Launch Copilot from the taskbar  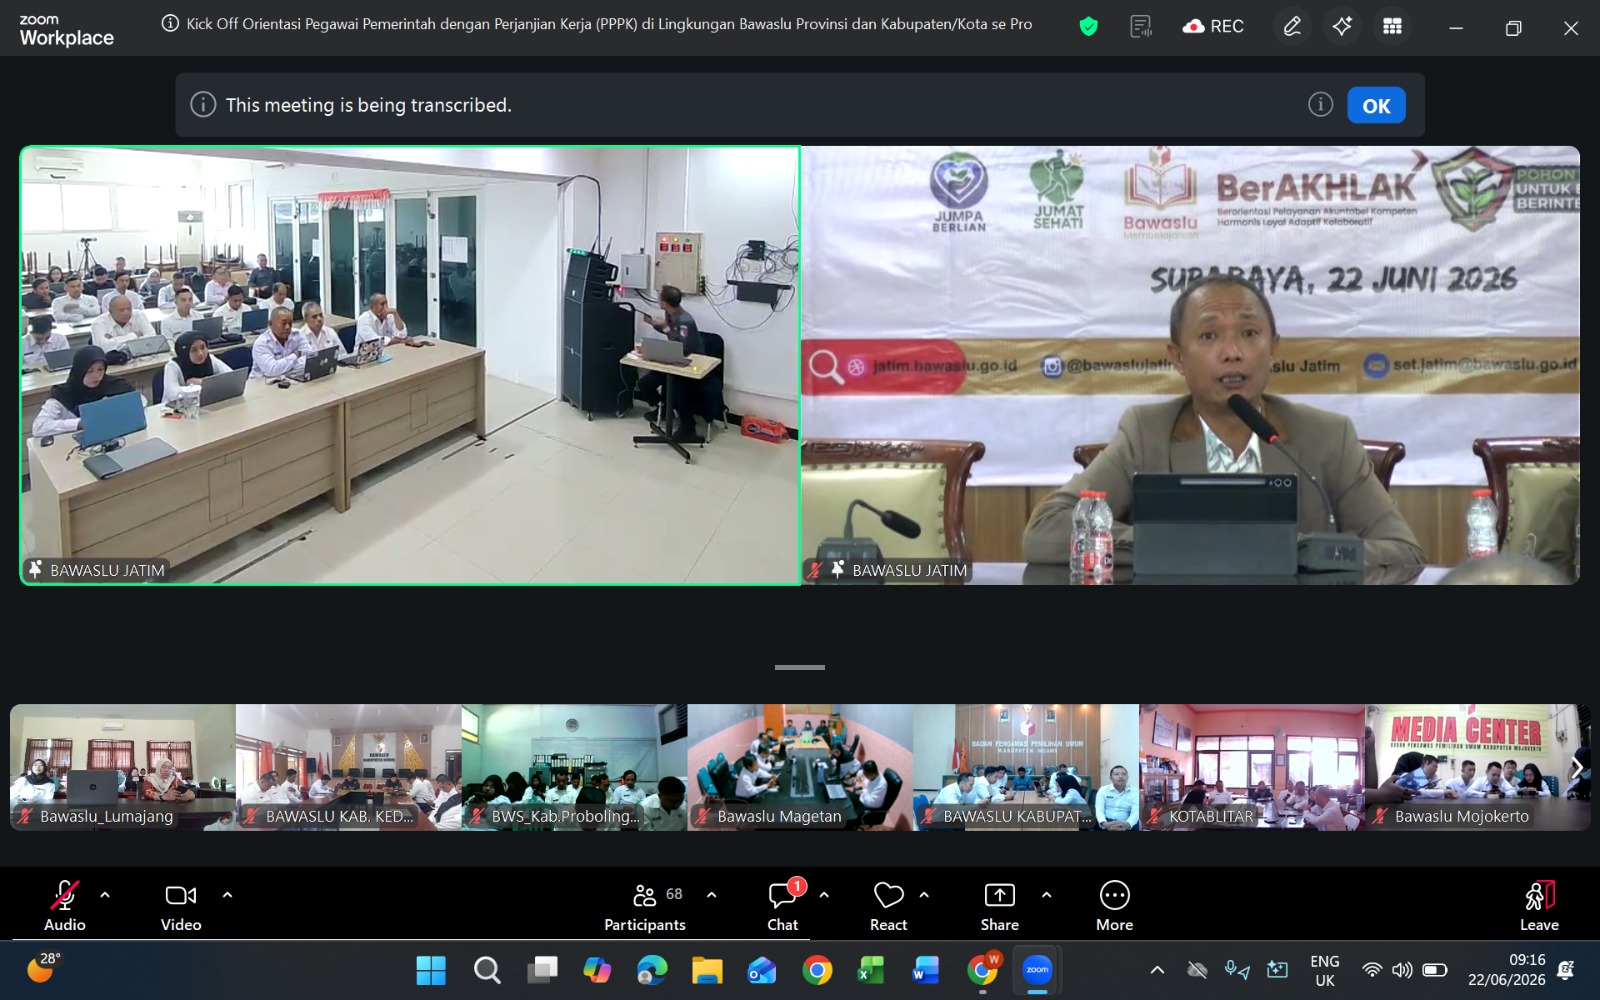pyautogui.click(x=597, y=970)
